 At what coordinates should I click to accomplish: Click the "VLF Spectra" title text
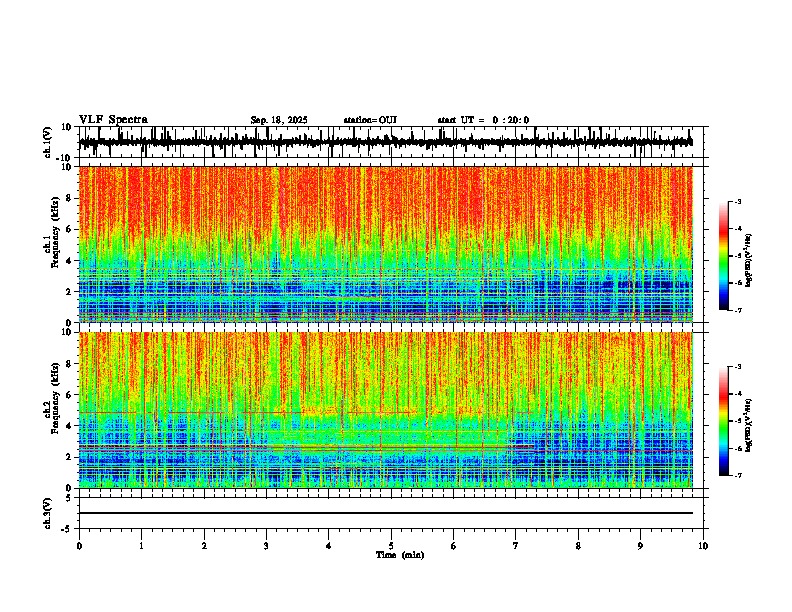(x=113, y=120)
